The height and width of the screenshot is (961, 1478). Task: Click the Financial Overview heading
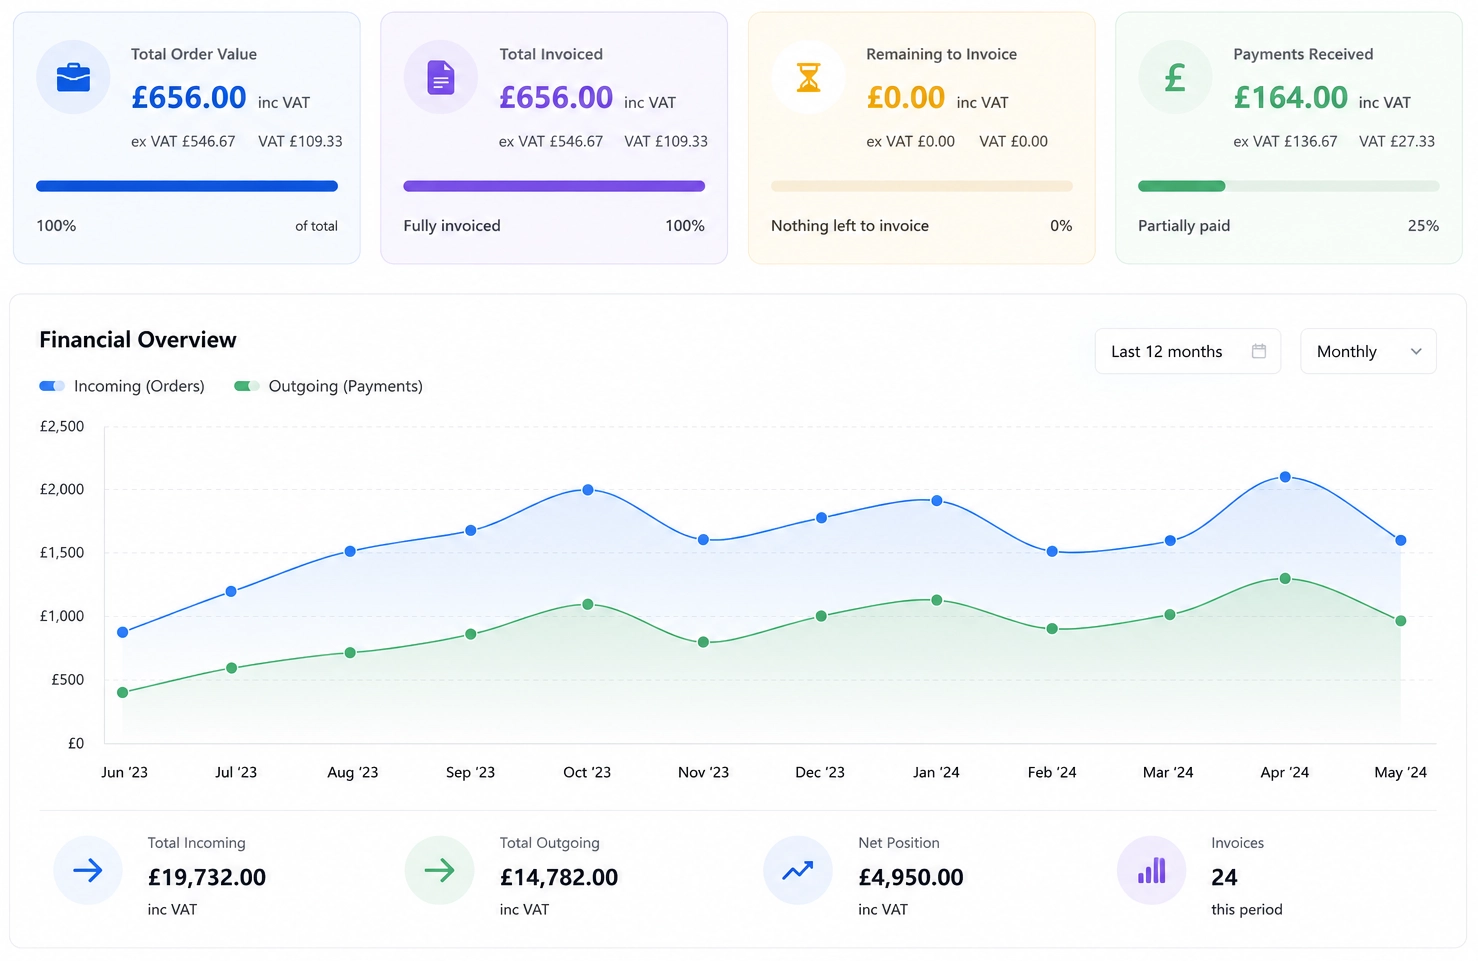pyautogui.click(x=138, y=340)
